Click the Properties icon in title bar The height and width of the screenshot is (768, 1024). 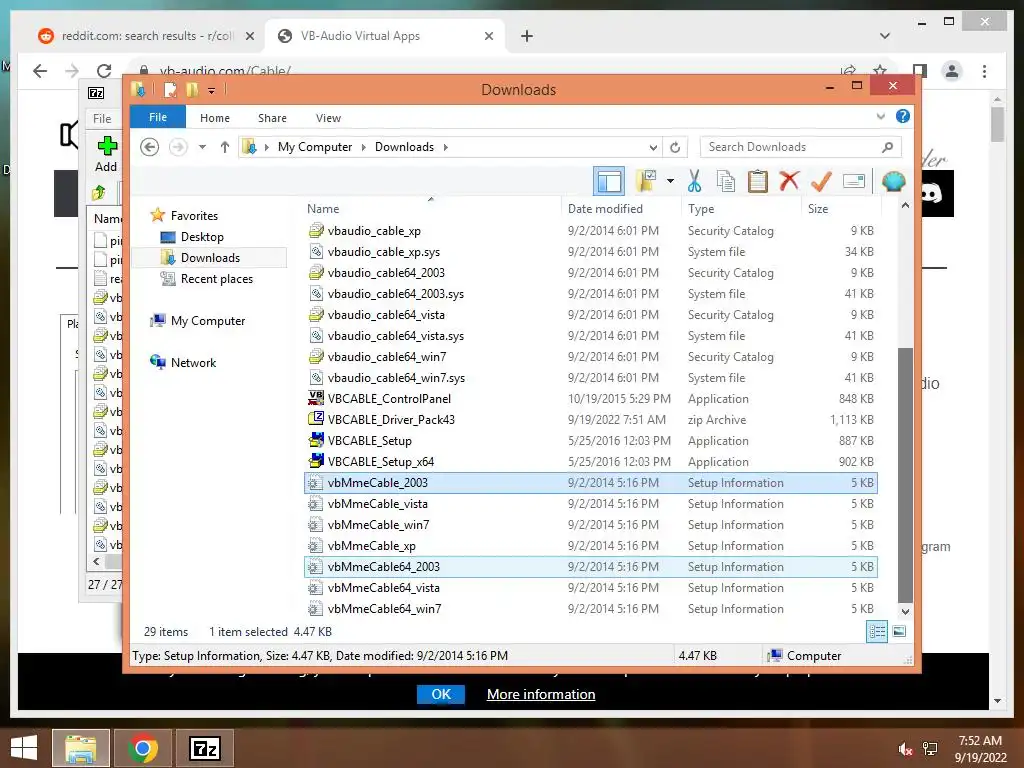point(170,89)
